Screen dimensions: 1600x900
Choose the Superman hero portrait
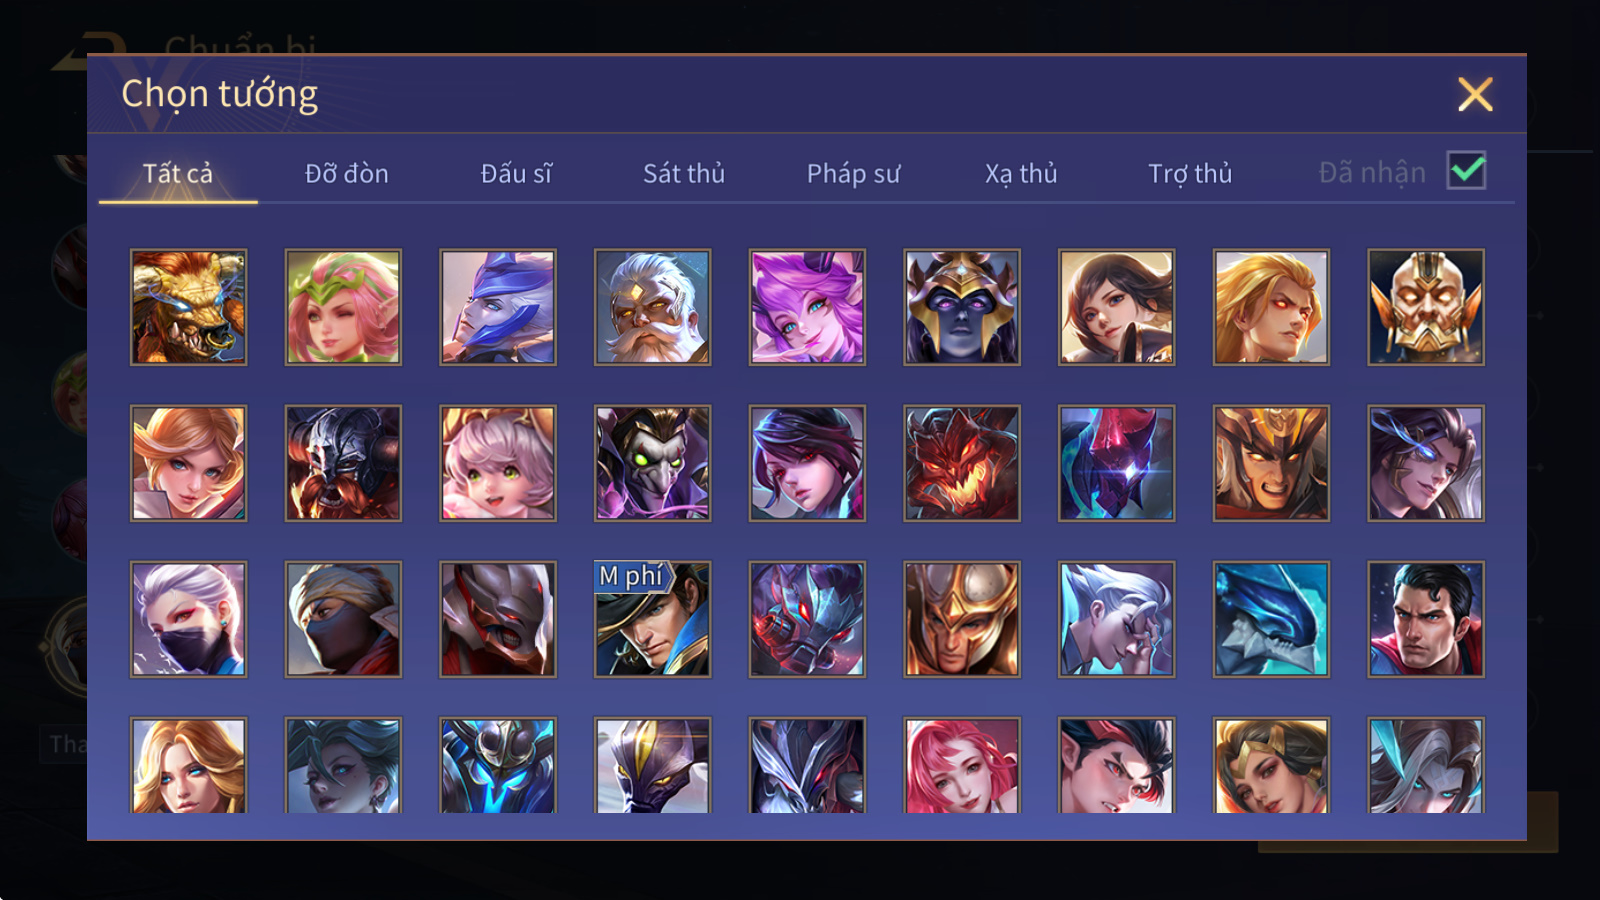[1426, 619]
